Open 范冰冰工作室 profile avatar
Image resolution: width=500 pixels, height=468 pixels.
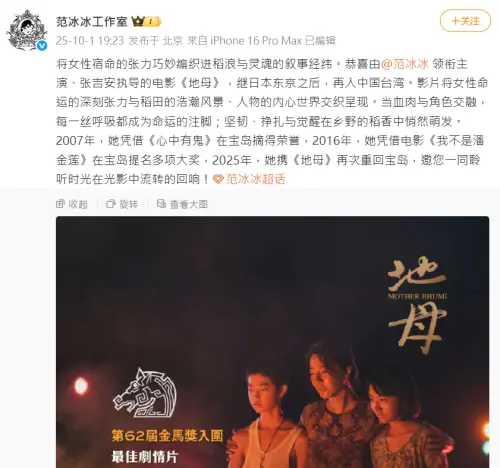tap(27, 31)
